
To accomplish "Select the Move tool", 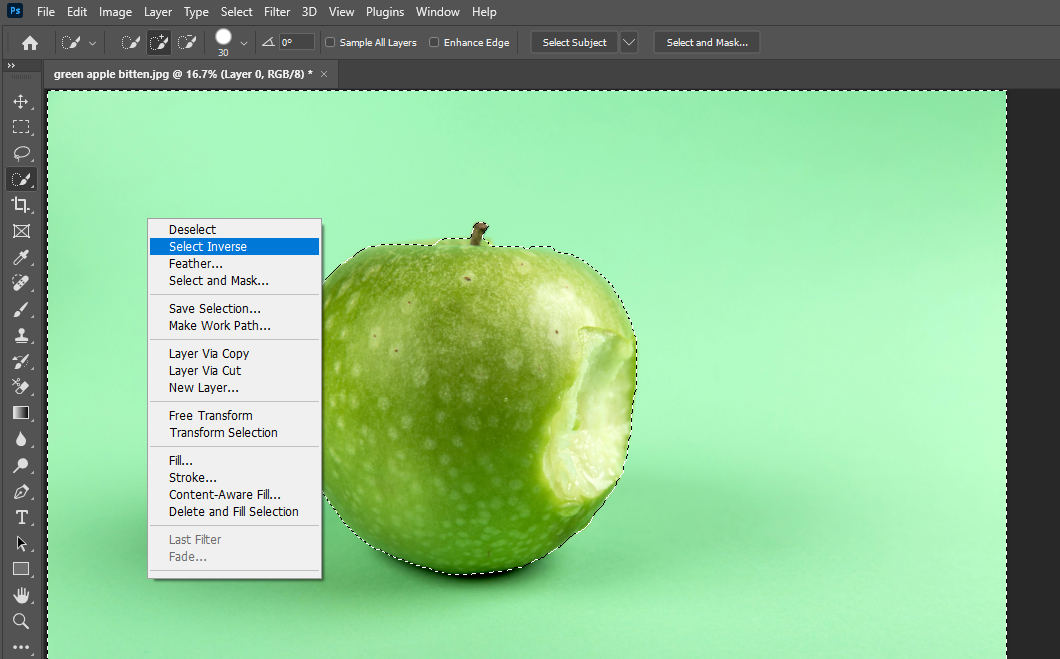I will click(21, 101).
